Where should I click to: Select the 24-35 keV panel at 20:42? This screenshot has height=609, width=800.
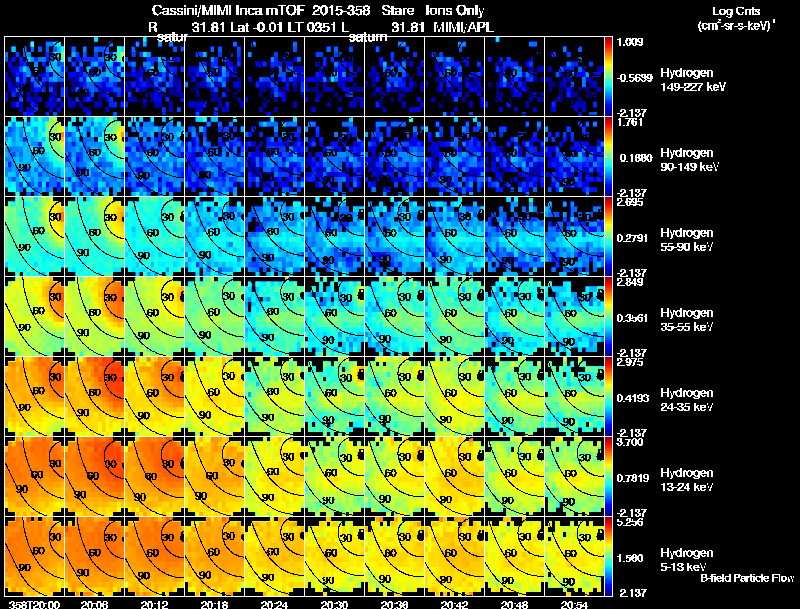coord(455,397)
